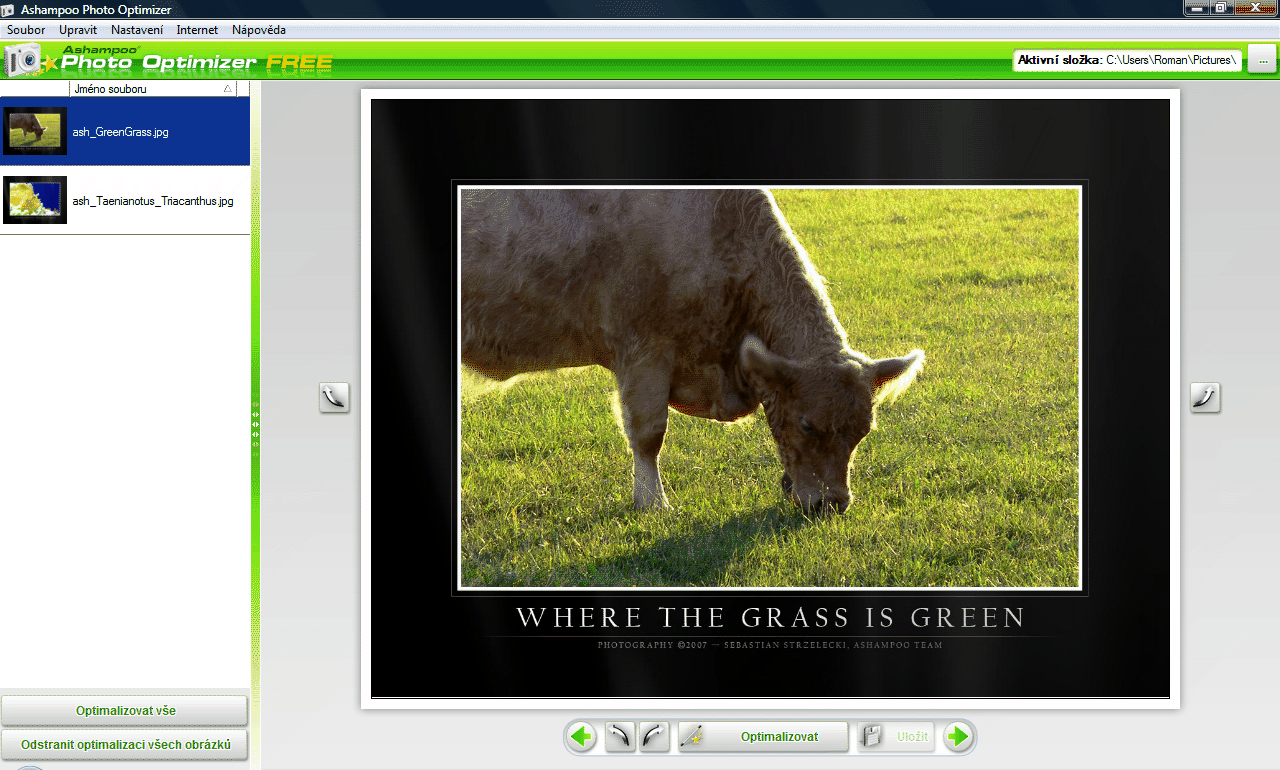1280x770 pixels.
Task: Click the Optimalizovat vše button
Action: tap(125, 711)
